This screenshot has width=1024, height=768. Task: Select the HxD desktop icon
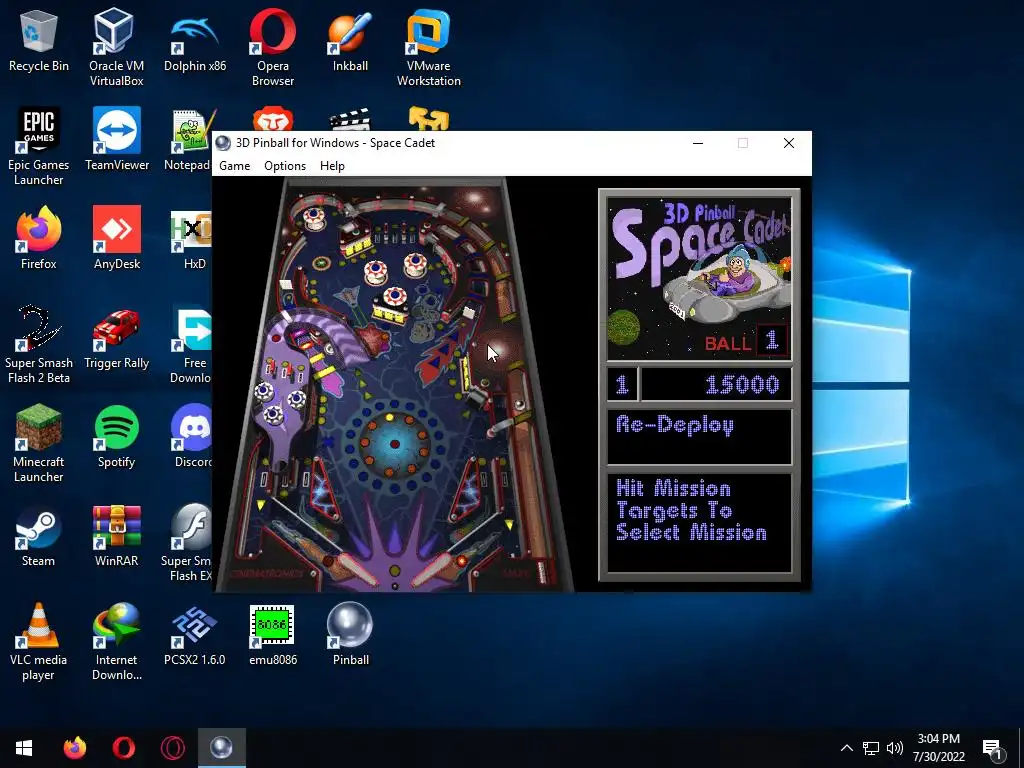click(x=192, y=238)
